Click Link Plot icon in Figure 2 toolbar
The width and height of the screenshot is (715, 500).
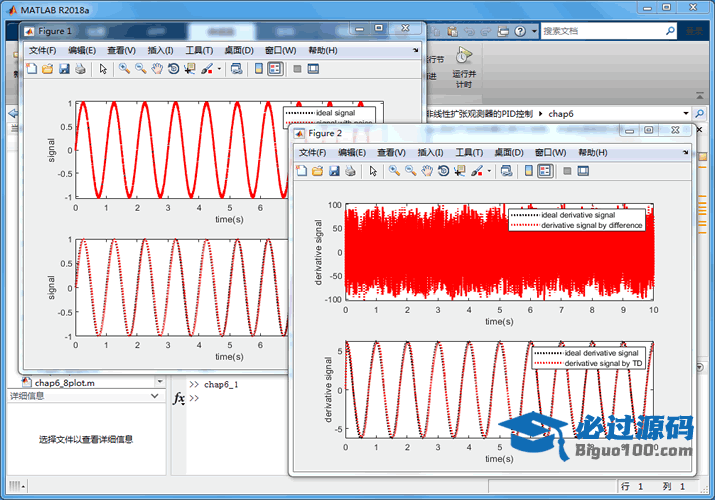pos(506,171)
